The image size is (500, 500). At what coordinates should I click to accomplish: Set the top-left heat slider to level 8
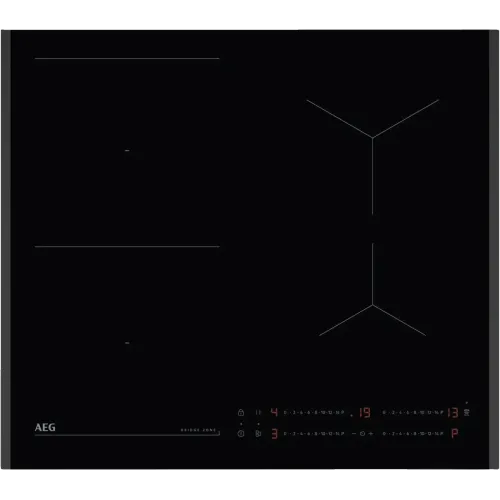click(316, 413)
